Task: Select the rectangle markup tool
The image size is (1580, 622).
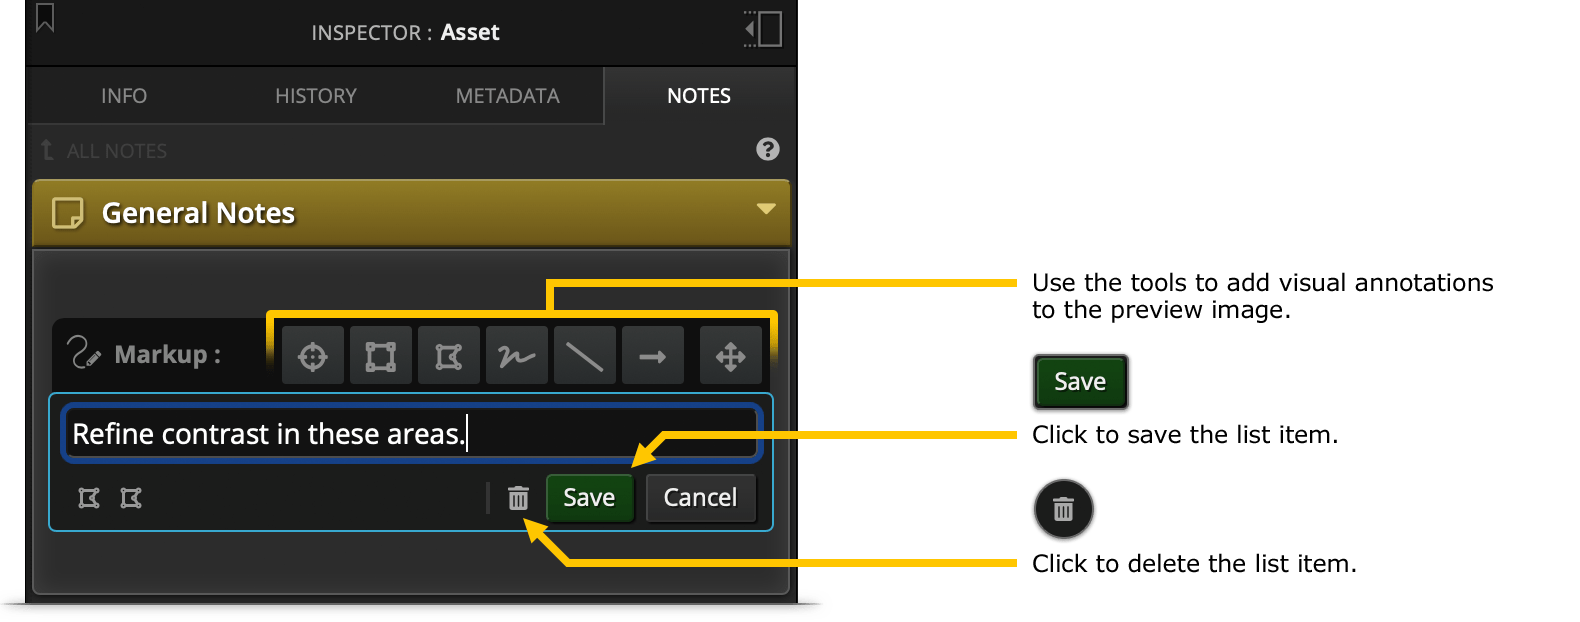Action: pos(381,356)
